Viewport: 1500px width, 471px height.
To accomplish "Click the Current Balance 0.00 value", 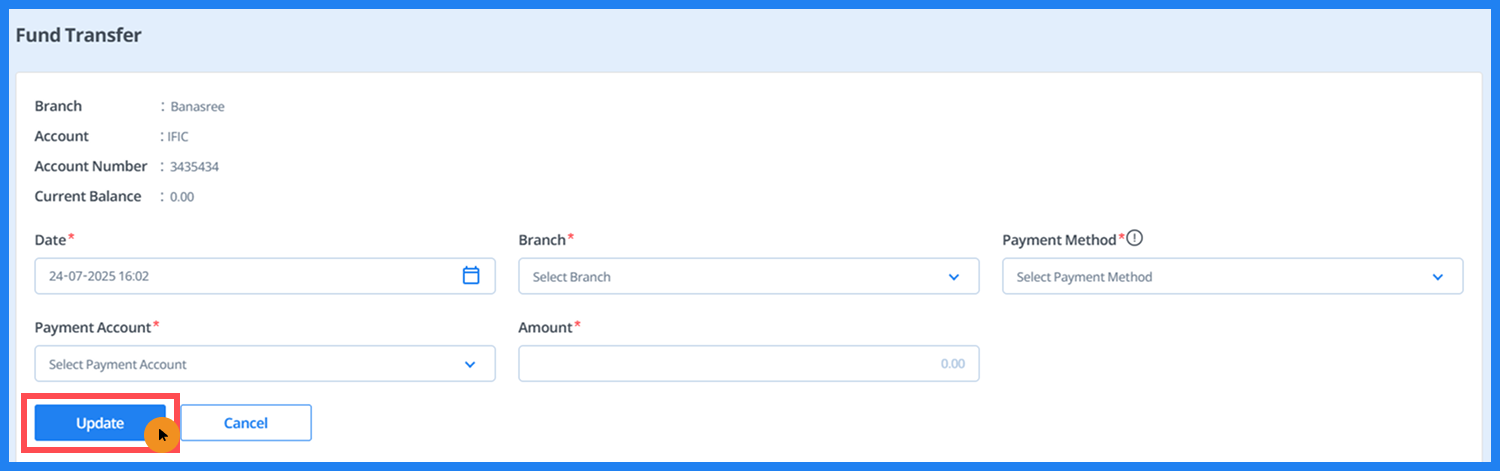I will (x=182, y=197).
